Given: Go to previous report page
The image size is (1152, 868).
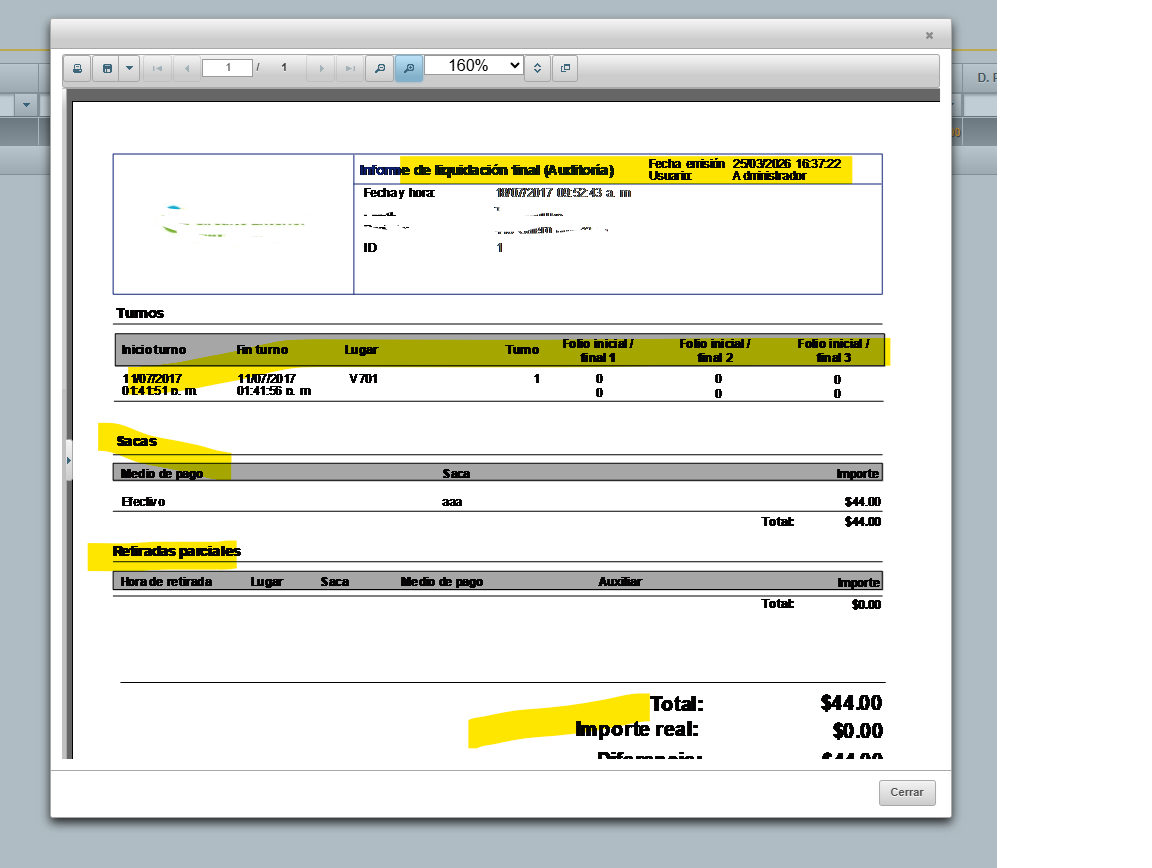Looking at the screenshot, I should point(186,68).
